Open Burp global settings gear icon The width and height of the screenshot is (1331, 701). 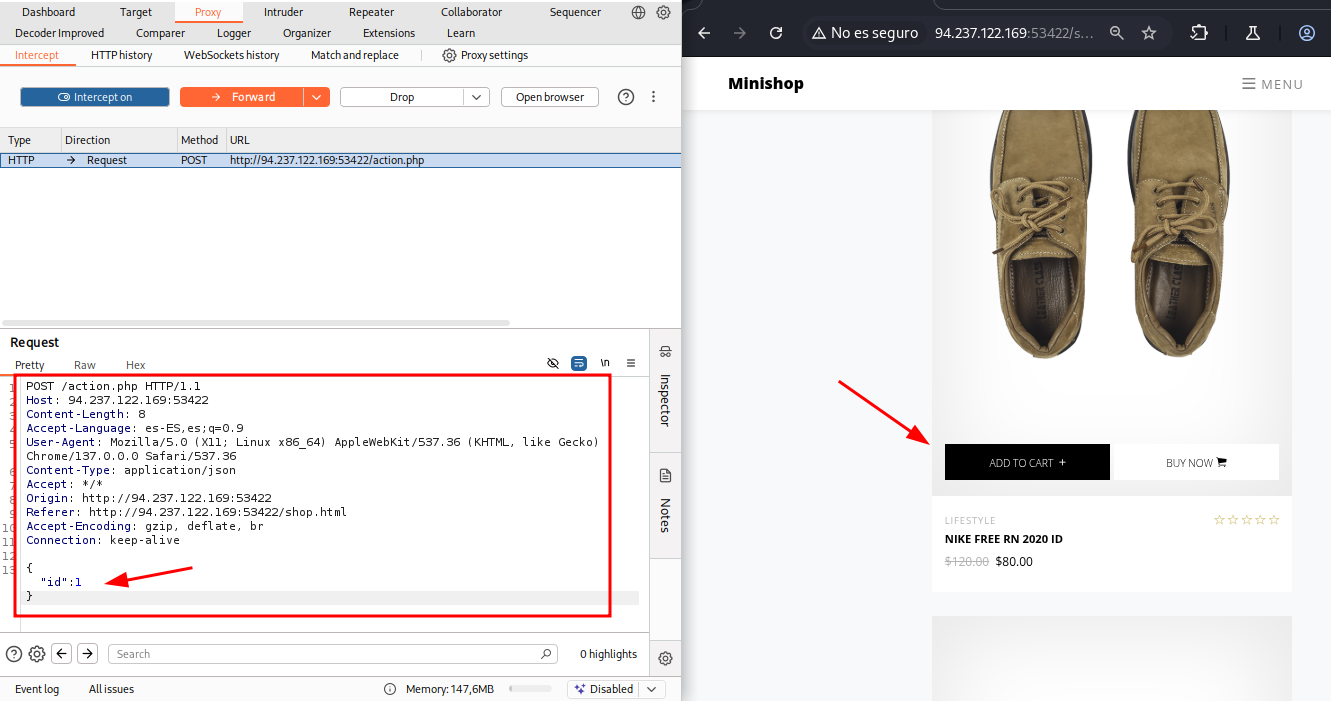(x=663, y=13)
